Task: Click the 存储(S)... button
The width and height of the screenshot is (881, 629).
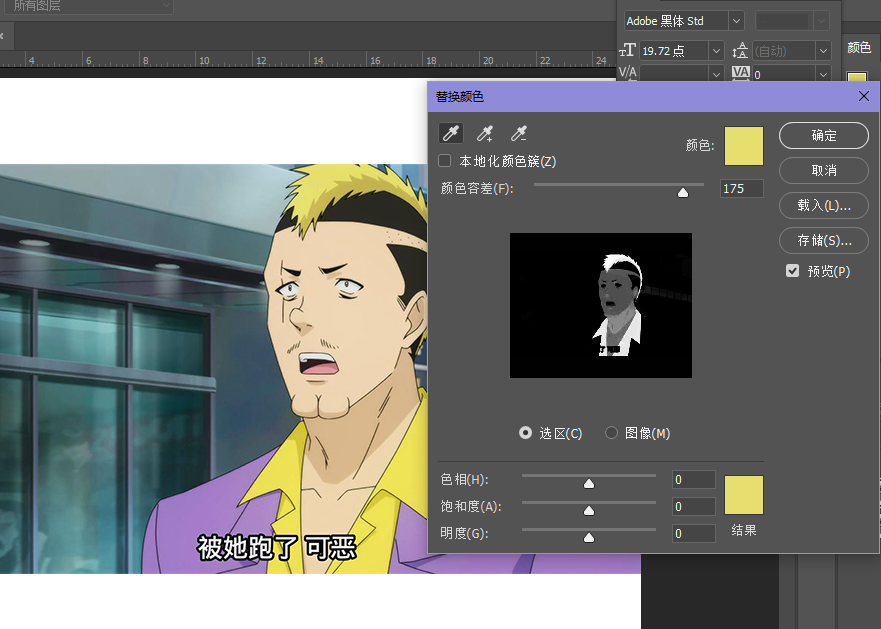Action: click(x=824, y=241)
